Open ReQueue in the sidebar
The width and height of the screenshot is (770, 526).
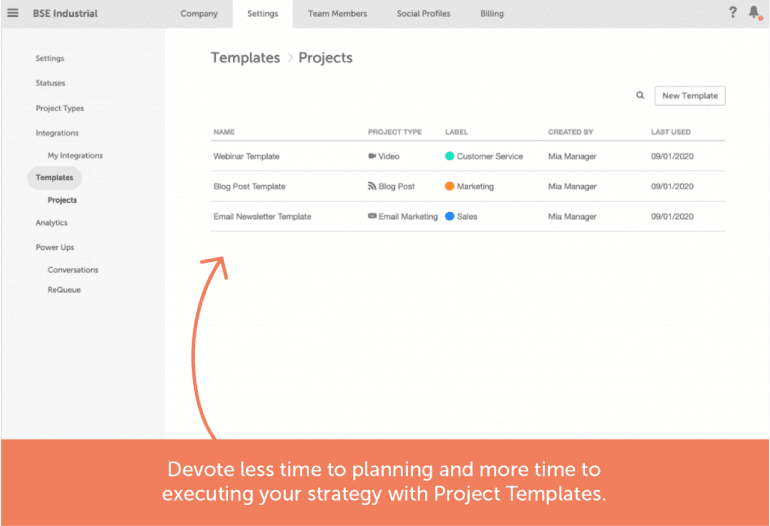tap(64, 290)
